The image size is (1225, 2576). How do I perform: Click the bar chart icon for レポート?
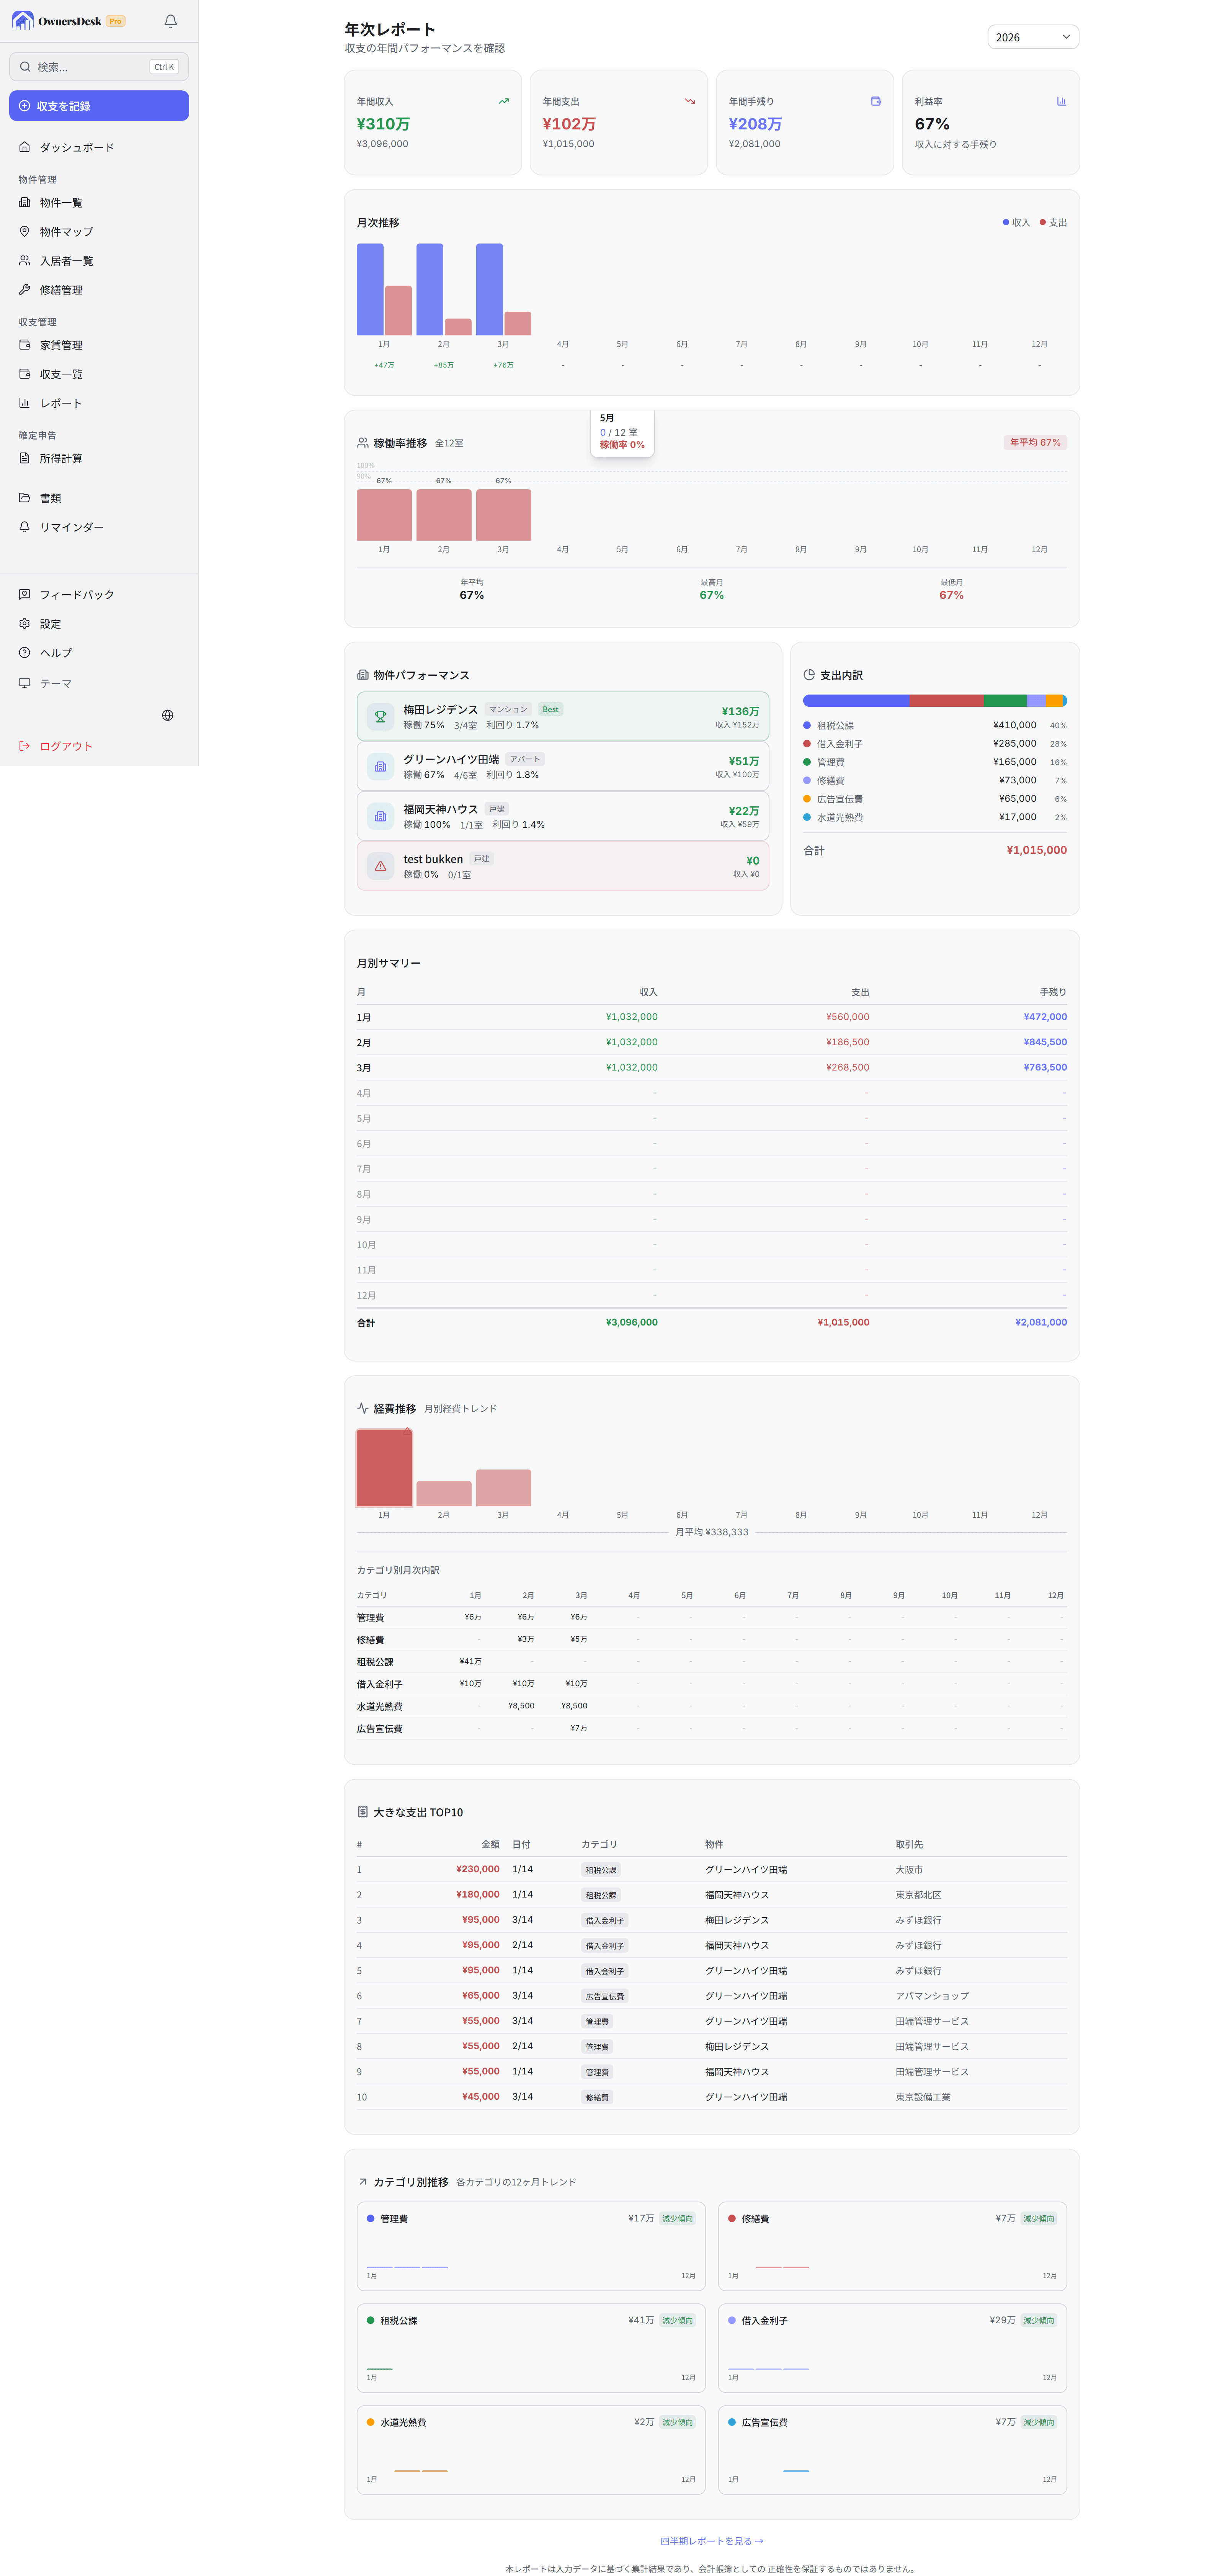point(25,403)
